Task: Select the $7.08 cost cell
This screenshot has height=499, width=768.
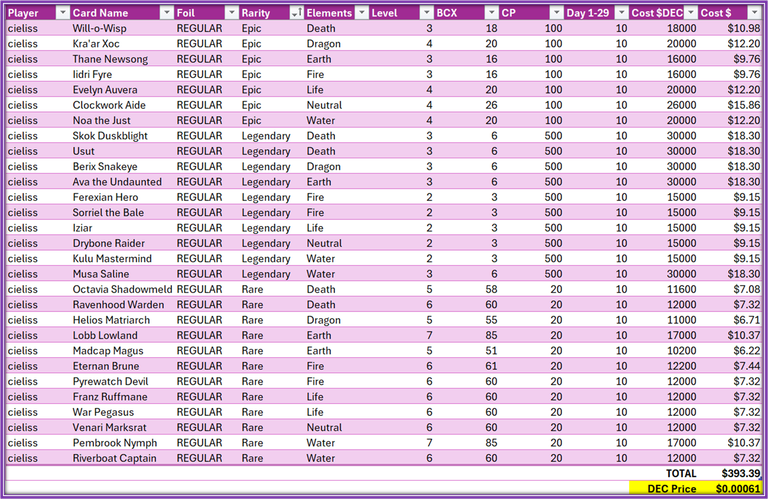Action: [730, 289]
